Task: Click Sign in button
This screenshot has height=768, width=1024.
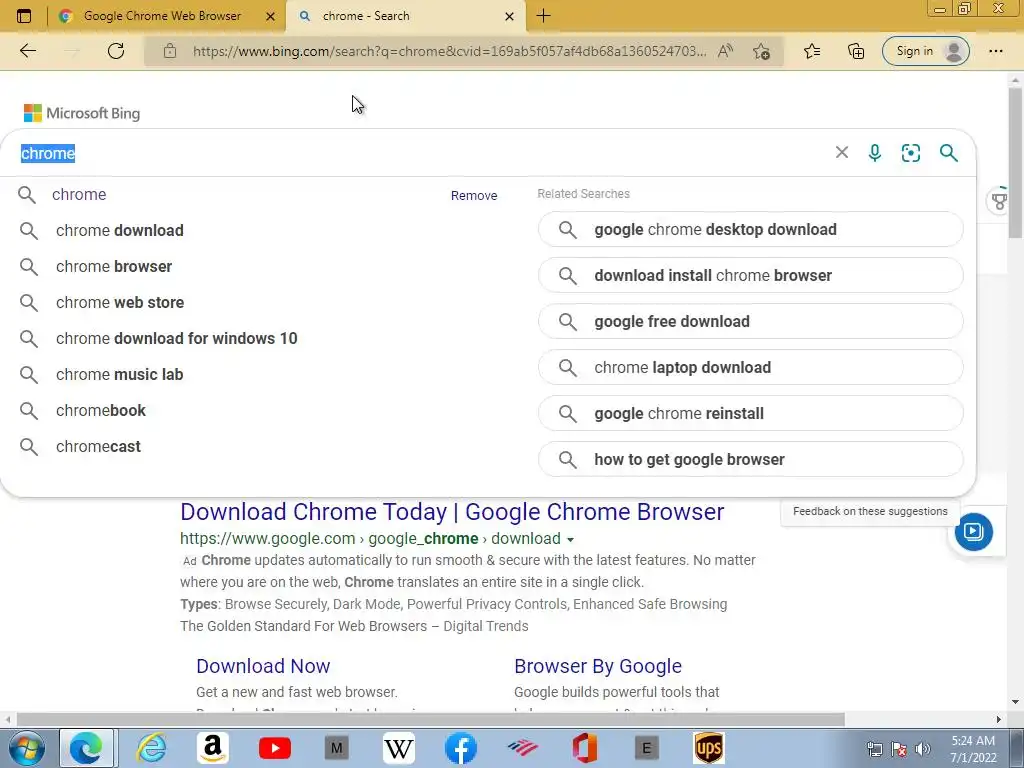Action: coord(925,51)
